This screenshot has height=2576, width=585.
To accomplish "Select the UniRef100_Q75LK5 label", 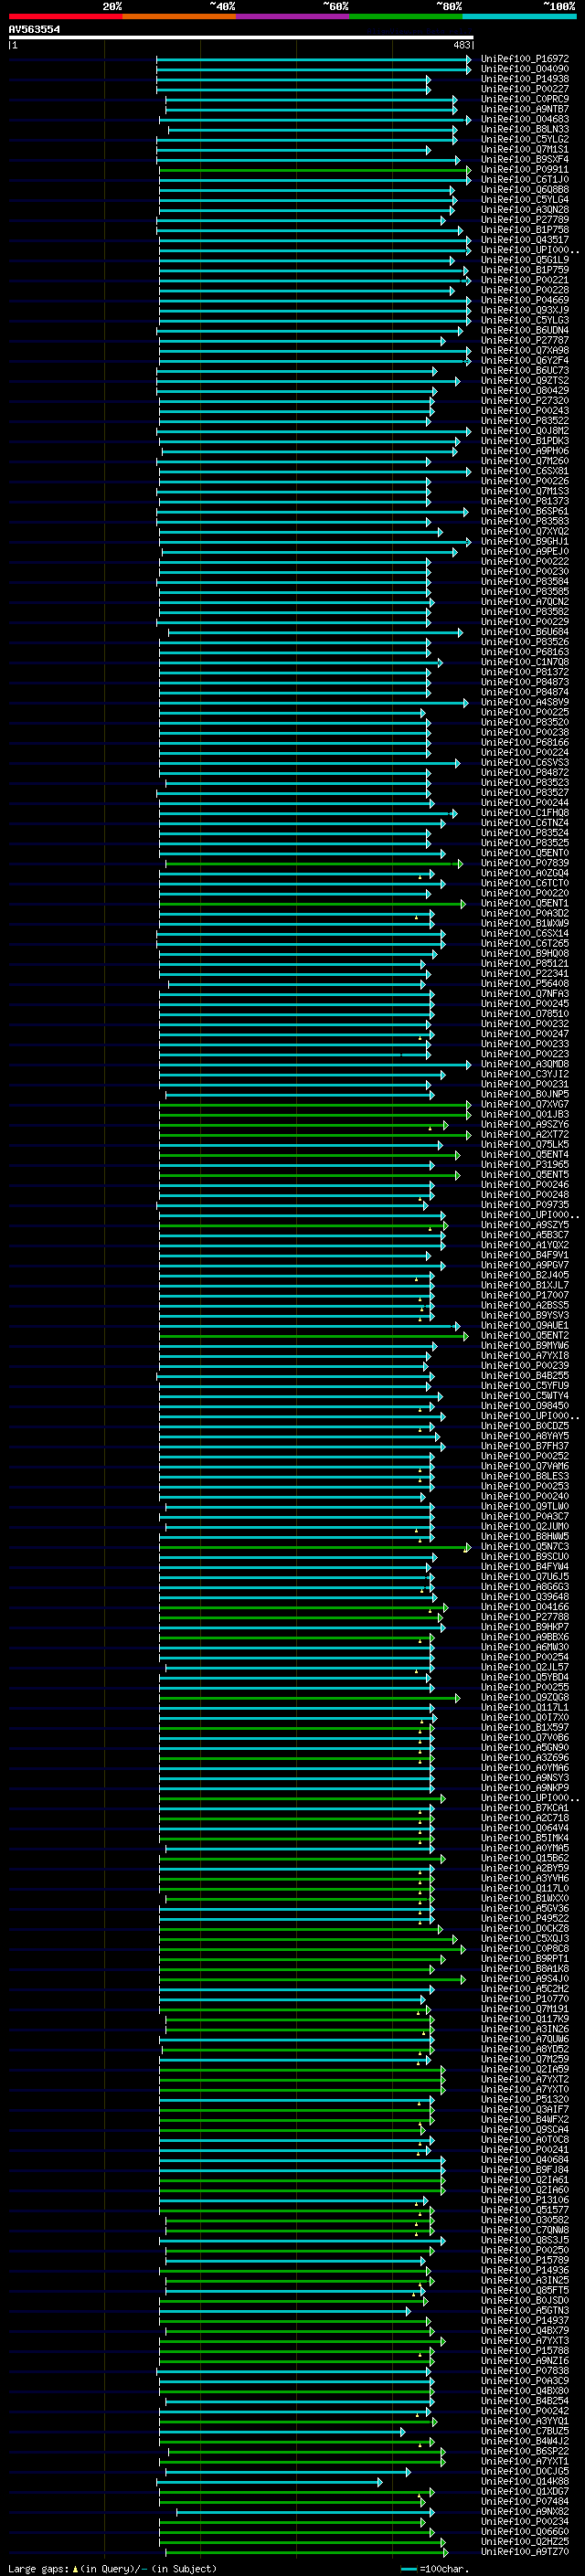I will [x=524, y=1144].
